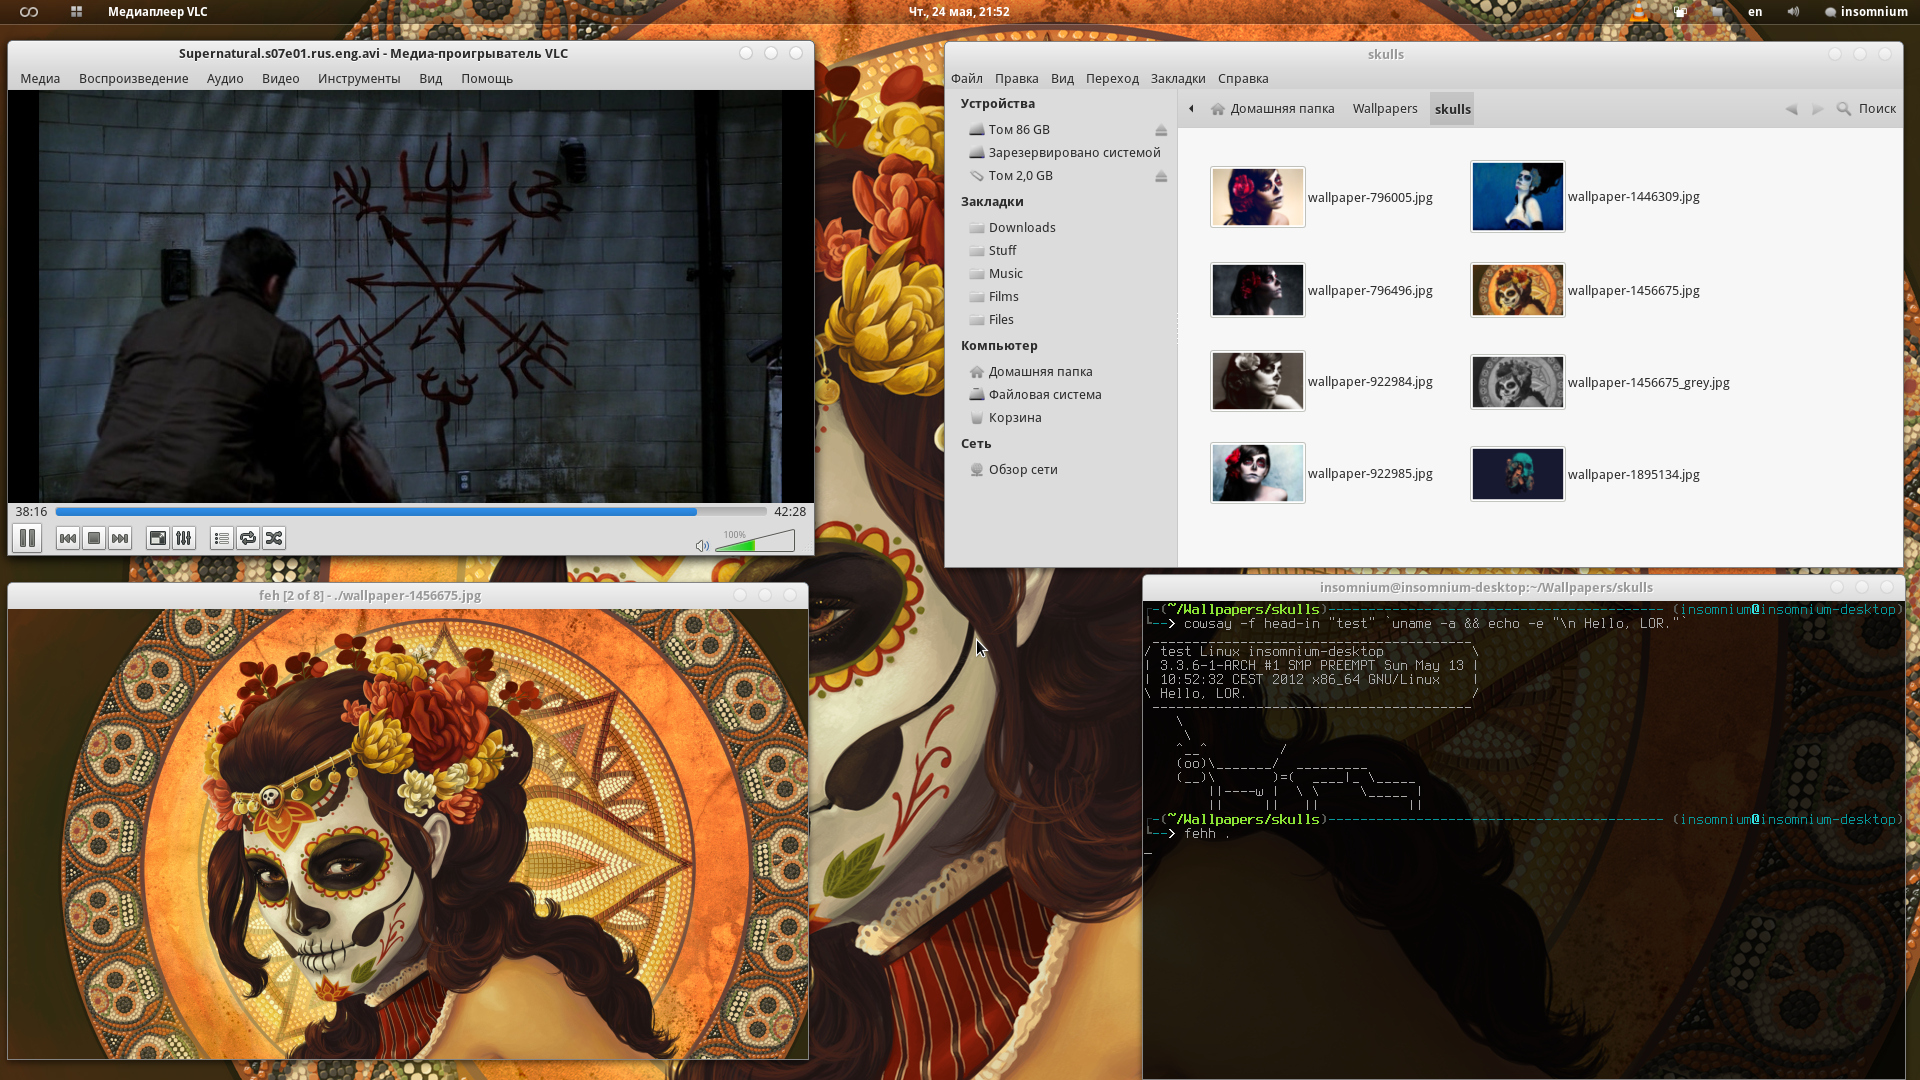This screenshot has height=1080, width=1920.
Task: Open the Воспроизведение menu in VLC
Action: 133,78
